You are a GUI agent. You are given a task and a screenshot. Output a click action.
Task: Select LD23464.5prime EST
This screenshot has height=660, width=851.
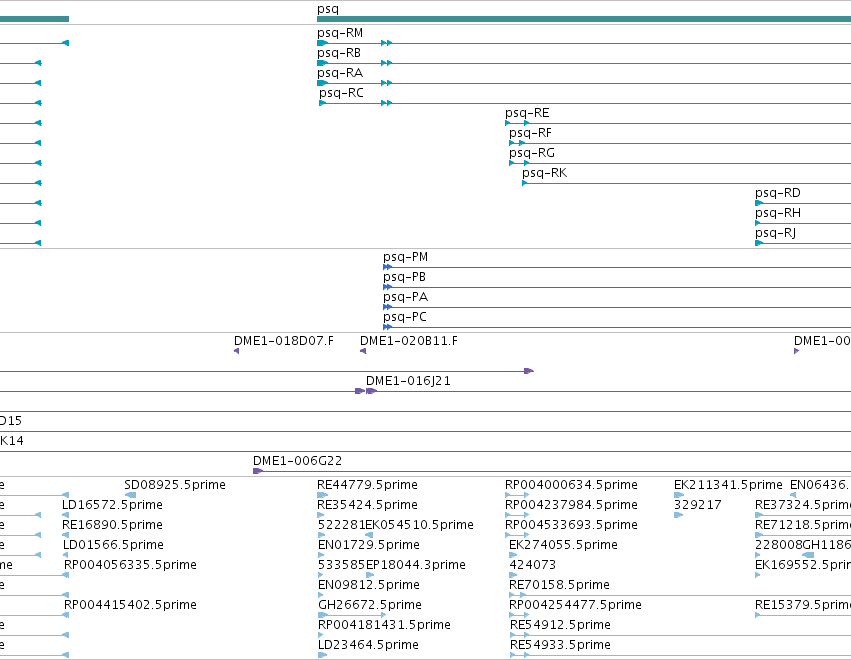point(368,645)
